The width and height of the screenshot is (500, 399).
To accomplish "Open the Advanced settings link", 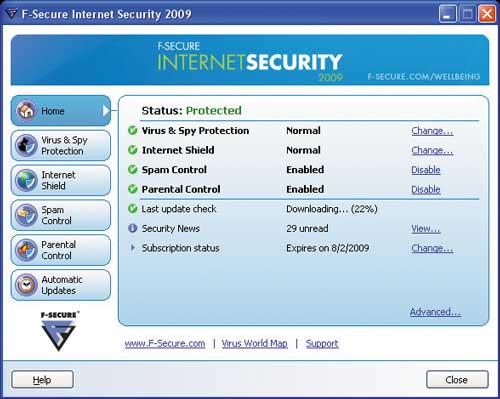I will click(x=435, y=312).
